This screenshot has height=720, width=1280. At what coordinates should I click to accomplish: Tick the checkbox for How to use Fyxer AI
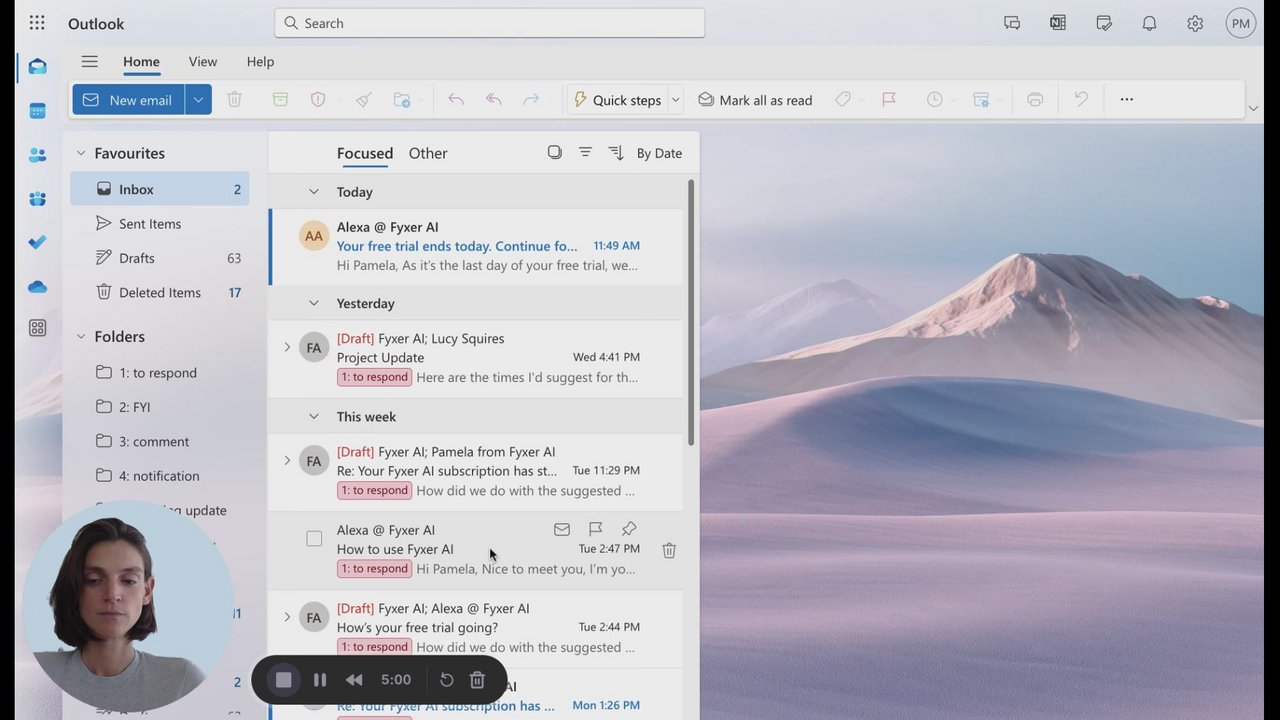point(314,539)
